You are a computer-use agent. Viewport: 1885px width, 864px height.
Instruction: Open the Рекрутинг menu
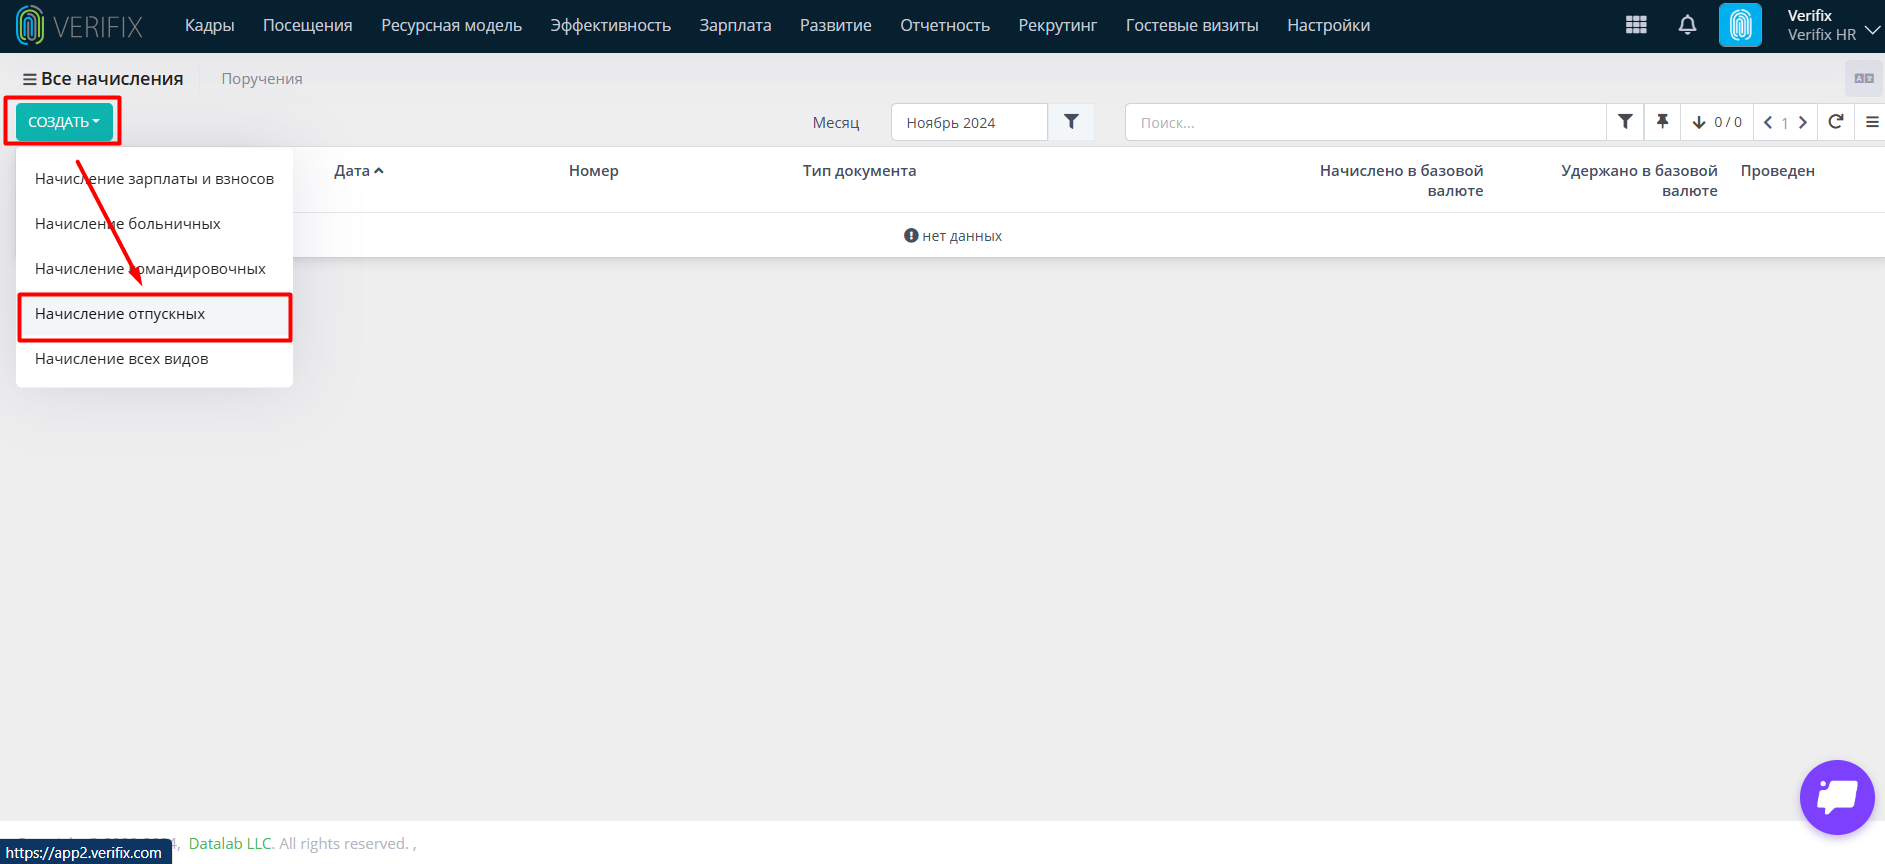tap(1058, 25)
